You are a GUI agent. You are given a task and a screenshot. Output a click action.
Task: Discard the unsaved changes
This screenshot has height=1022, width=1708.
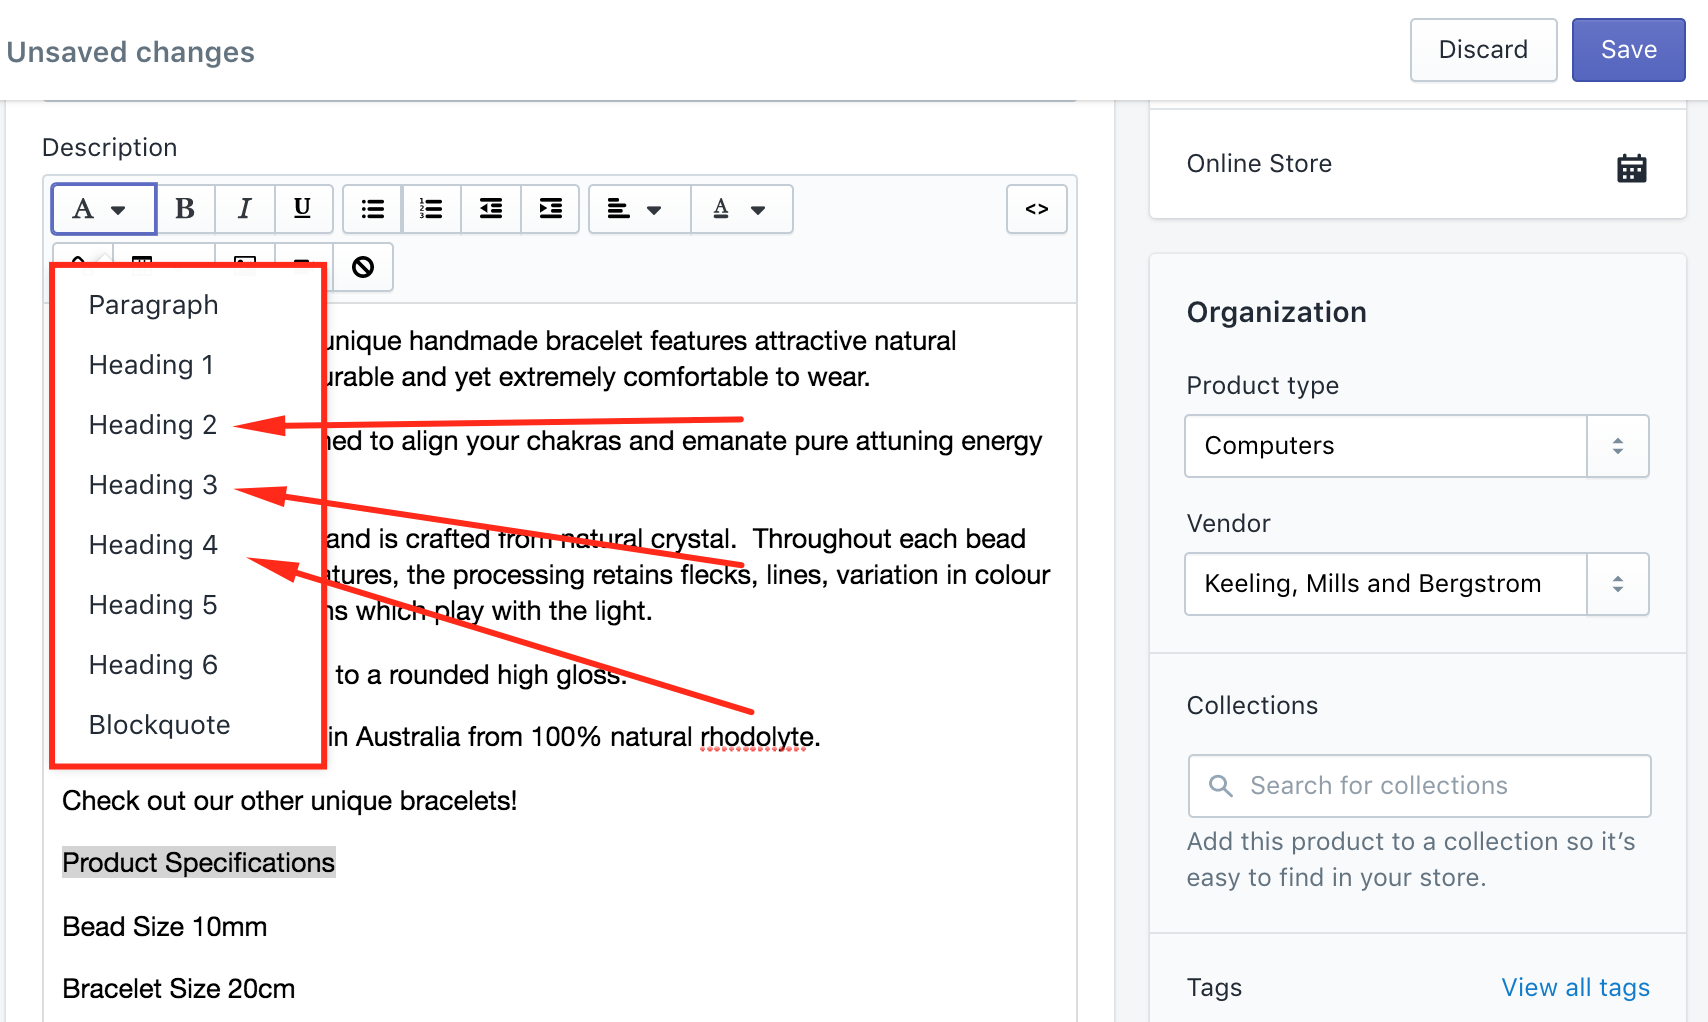coord(1483,49)
